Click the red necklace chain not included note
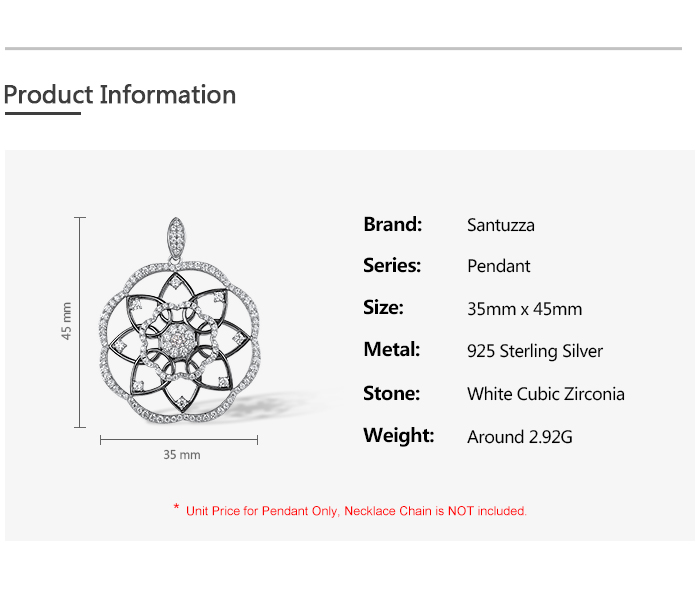The width and height of the screenshot is (700, 589). (356, 511)
